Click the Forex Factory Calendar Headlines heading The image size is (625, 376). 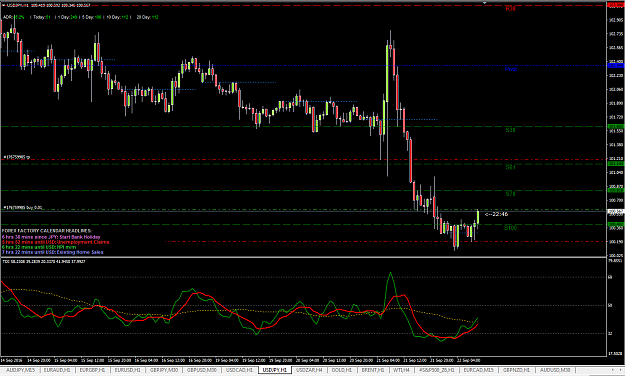(47, 231)
